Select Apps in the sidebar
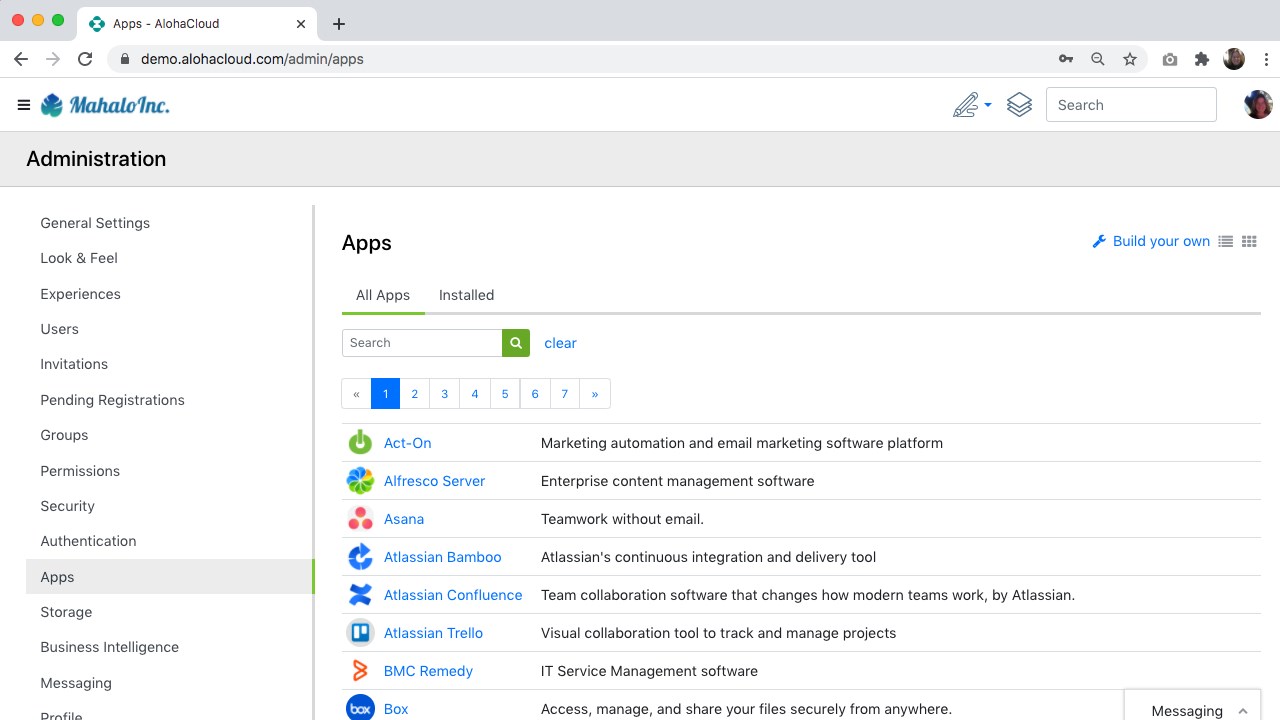Screen dimensions: 1280x720 tap(170, 577)
